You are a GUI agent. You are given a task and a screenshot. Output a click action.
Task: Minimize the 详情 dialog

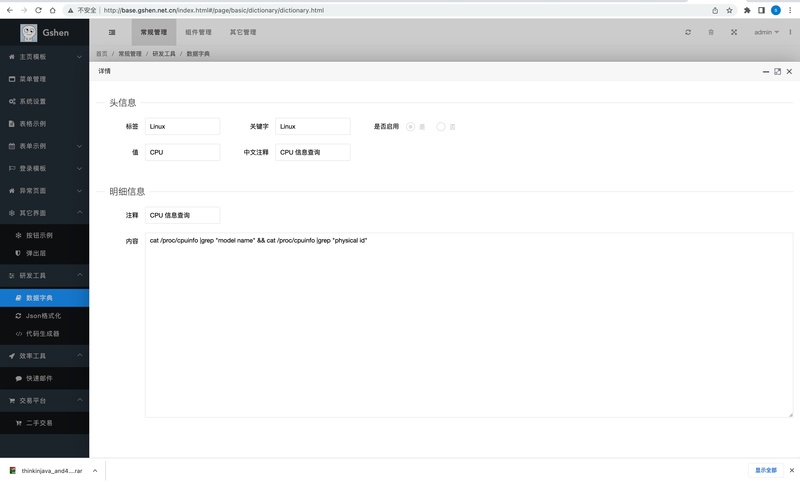point(766,71)
